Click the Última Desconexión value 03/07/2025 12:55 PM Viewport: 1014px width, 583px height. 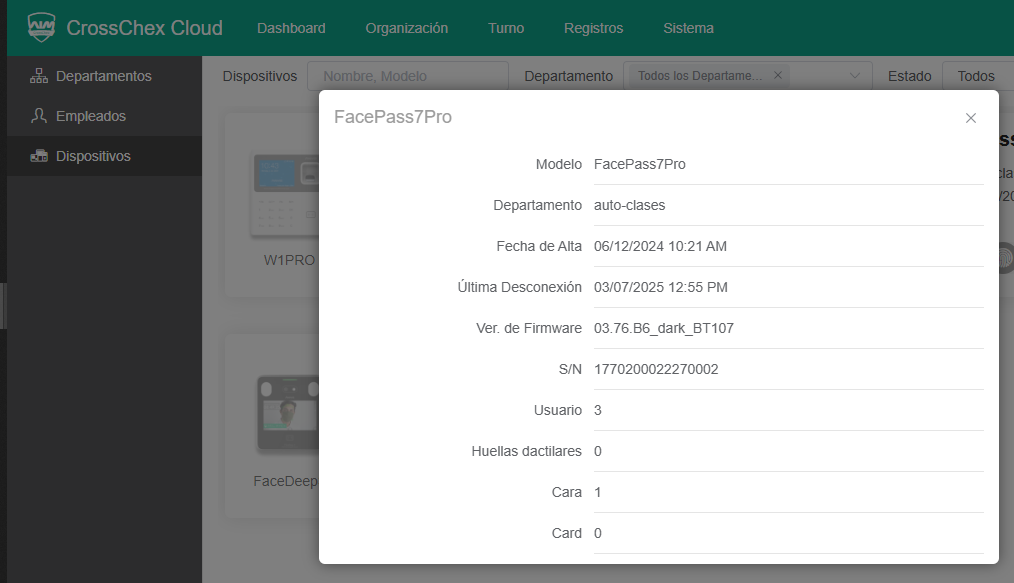(661, 288)
